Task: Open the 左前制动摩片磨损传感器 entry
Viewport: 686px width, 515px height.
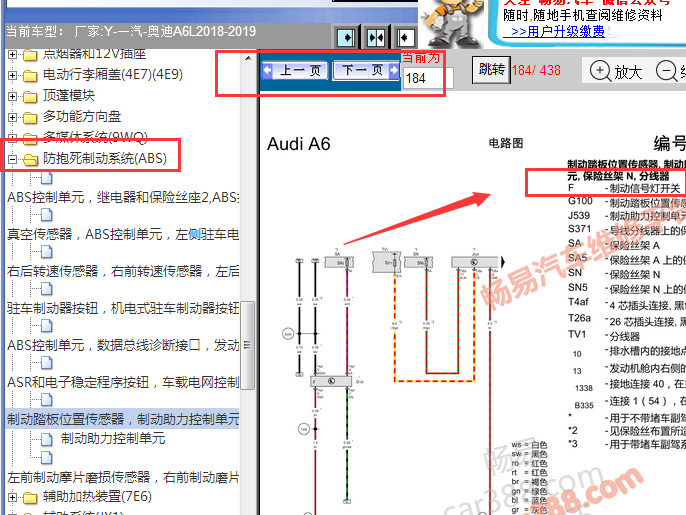Action: tap(123, 477)
